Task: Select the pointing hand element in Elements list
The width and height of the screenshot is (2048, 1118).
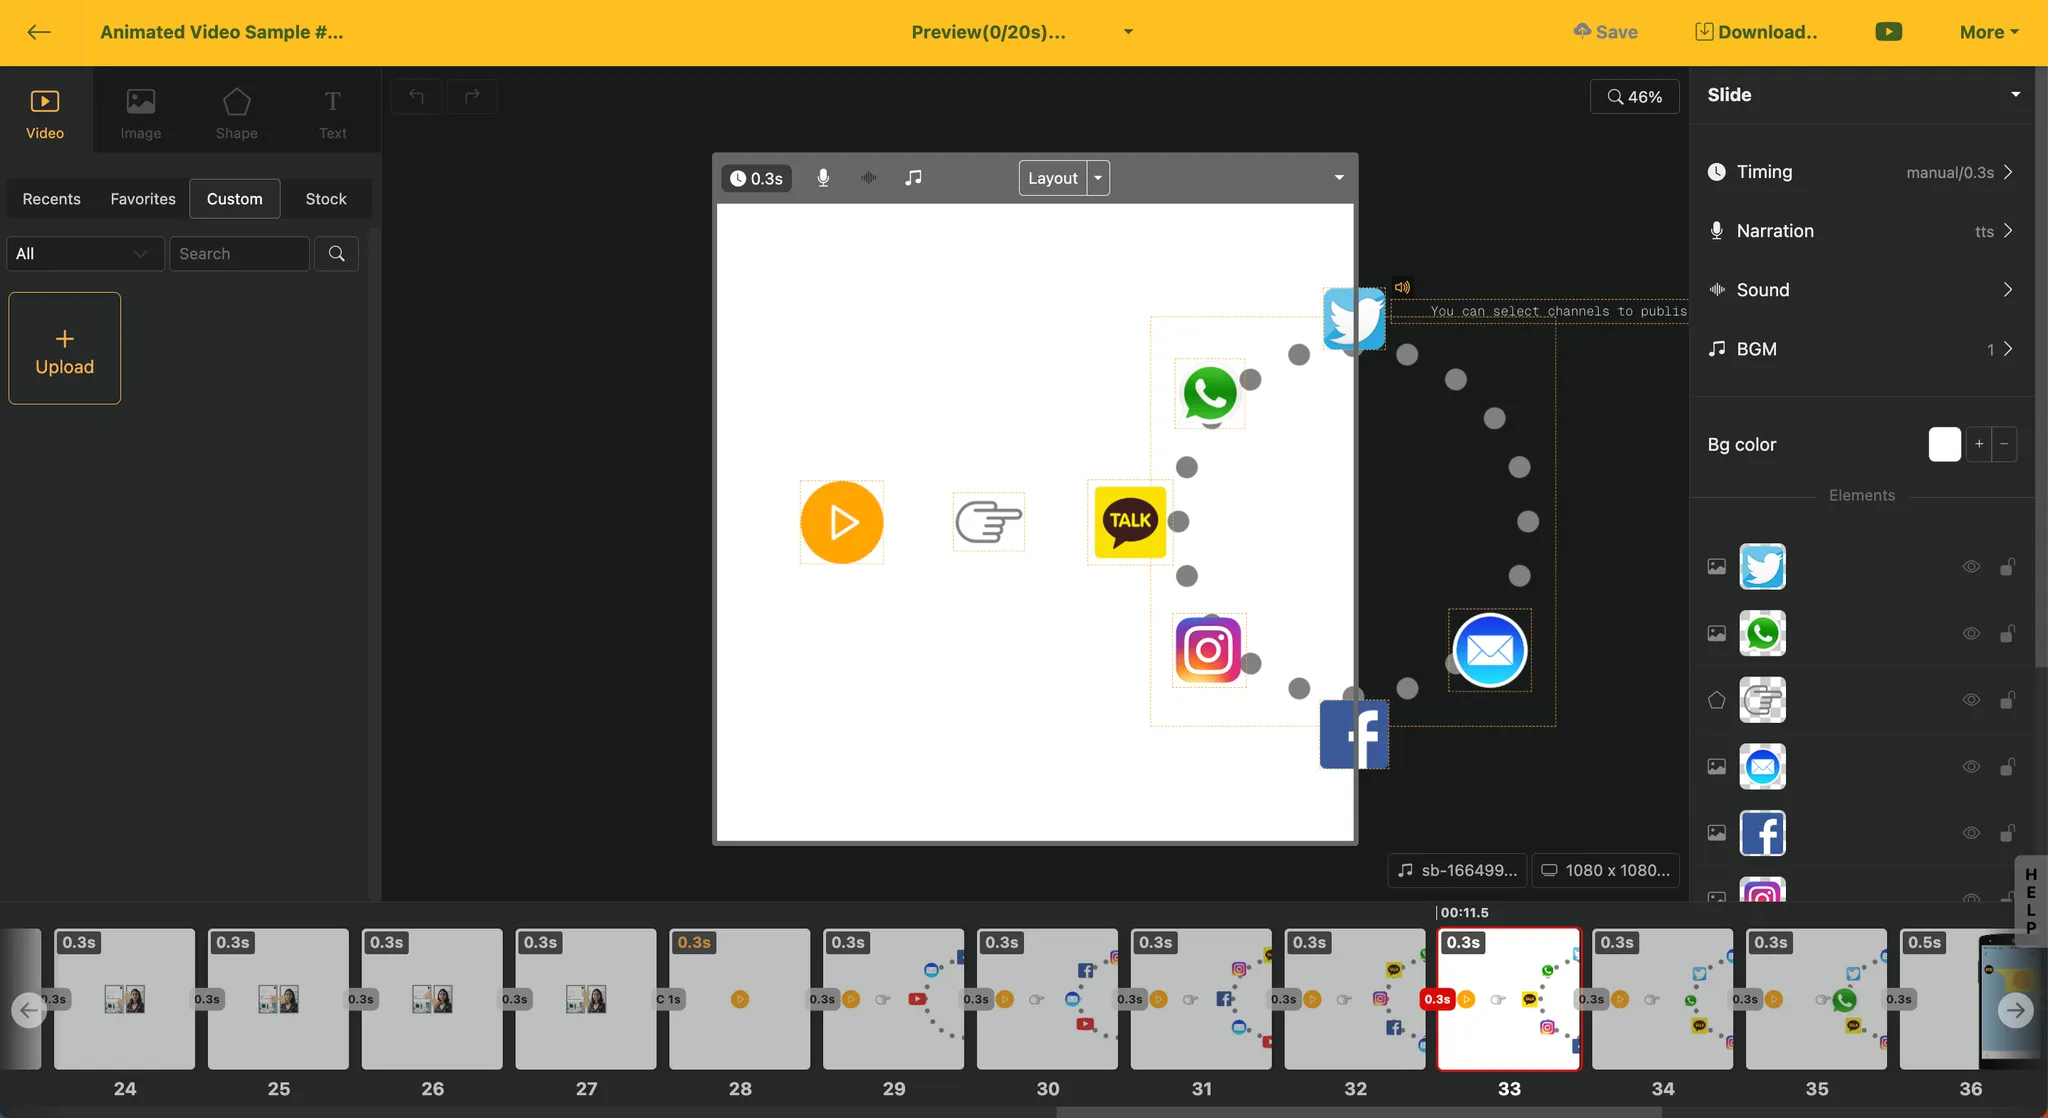Action: (x=1763, y=700)
